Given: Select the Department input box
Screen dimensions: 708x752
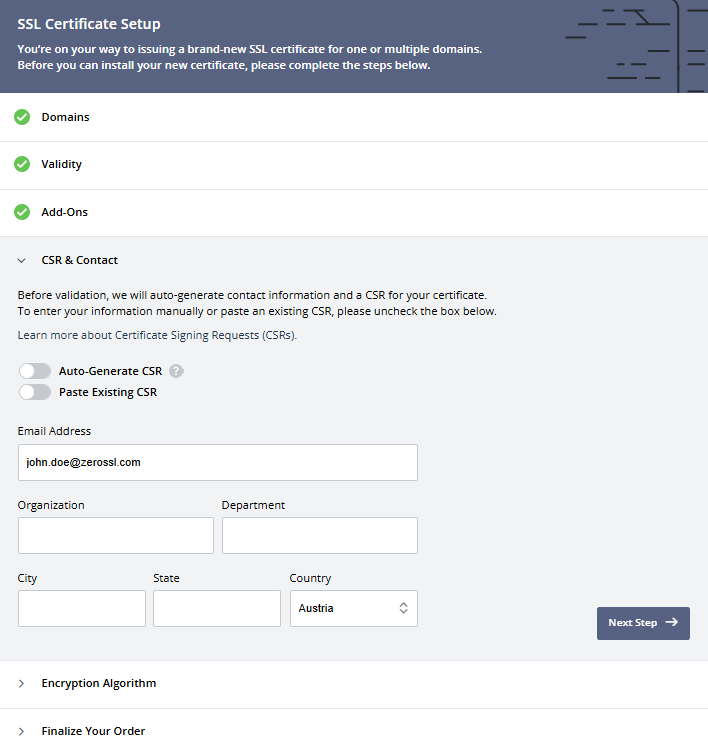Looking at the screenshot, I should pyautogui.click(x=319, y=535).
